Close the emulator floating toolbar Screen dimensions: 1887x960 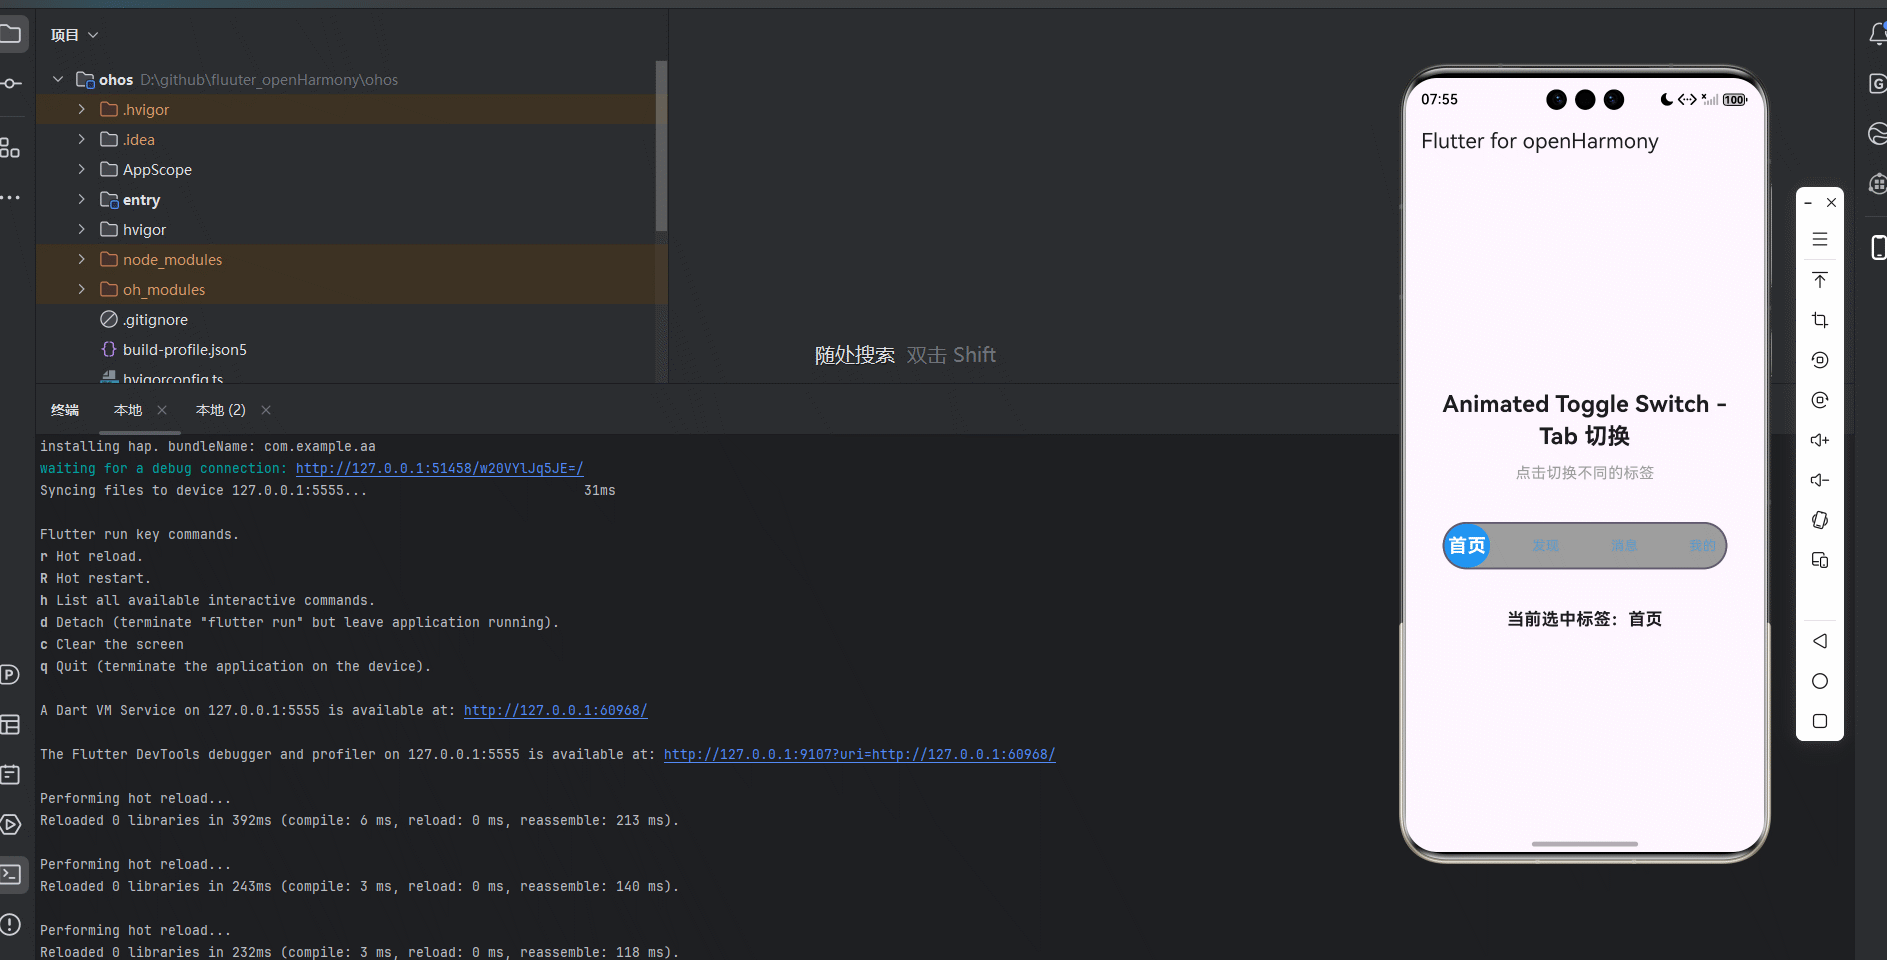(1831, 203)
